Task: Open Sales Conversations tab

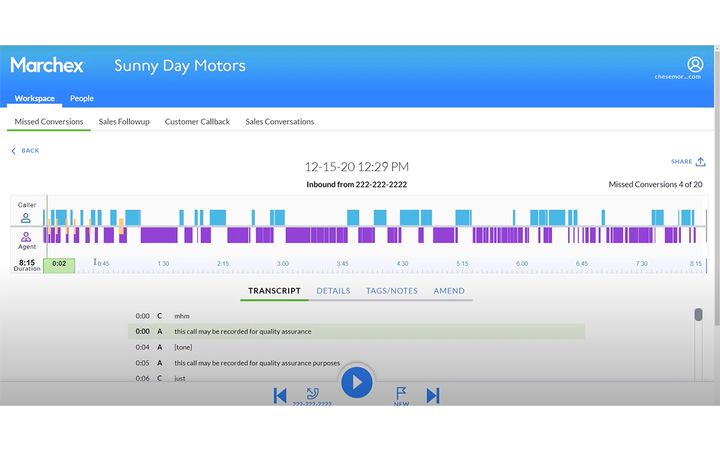Action: 280,122
